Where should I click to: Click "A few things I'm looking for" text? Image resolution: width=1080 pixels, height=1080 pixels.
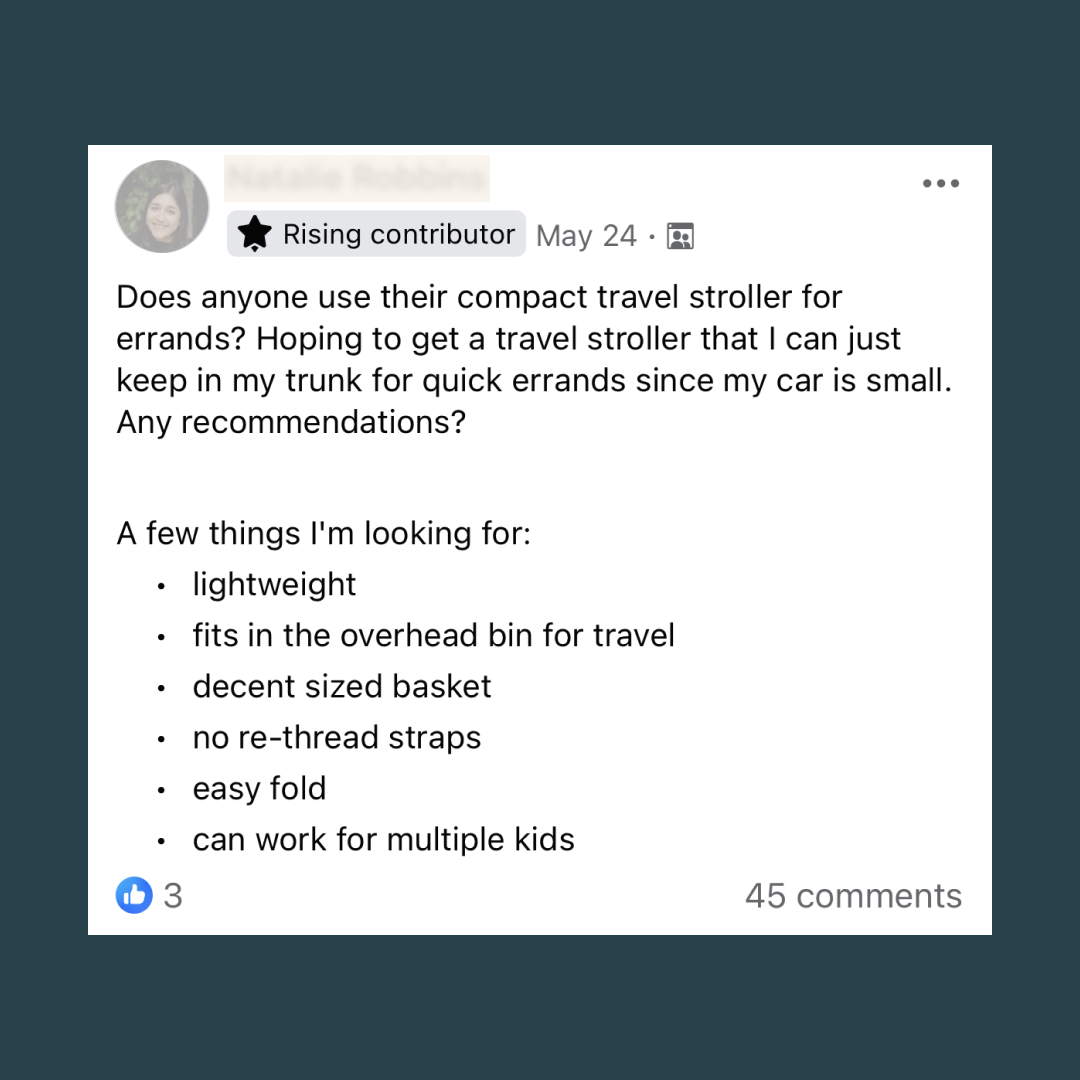click(x=323, y=533)
